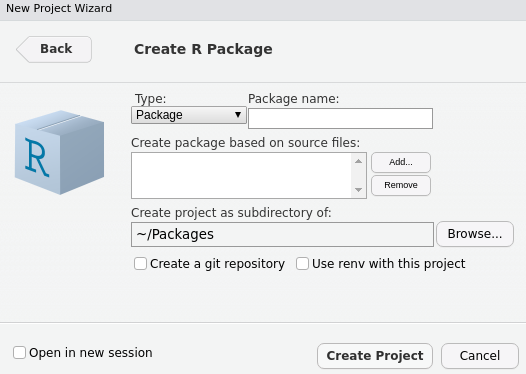Browse for a parent directory
526x374 pixels.
pyautogui.click(x=475, y=234)
